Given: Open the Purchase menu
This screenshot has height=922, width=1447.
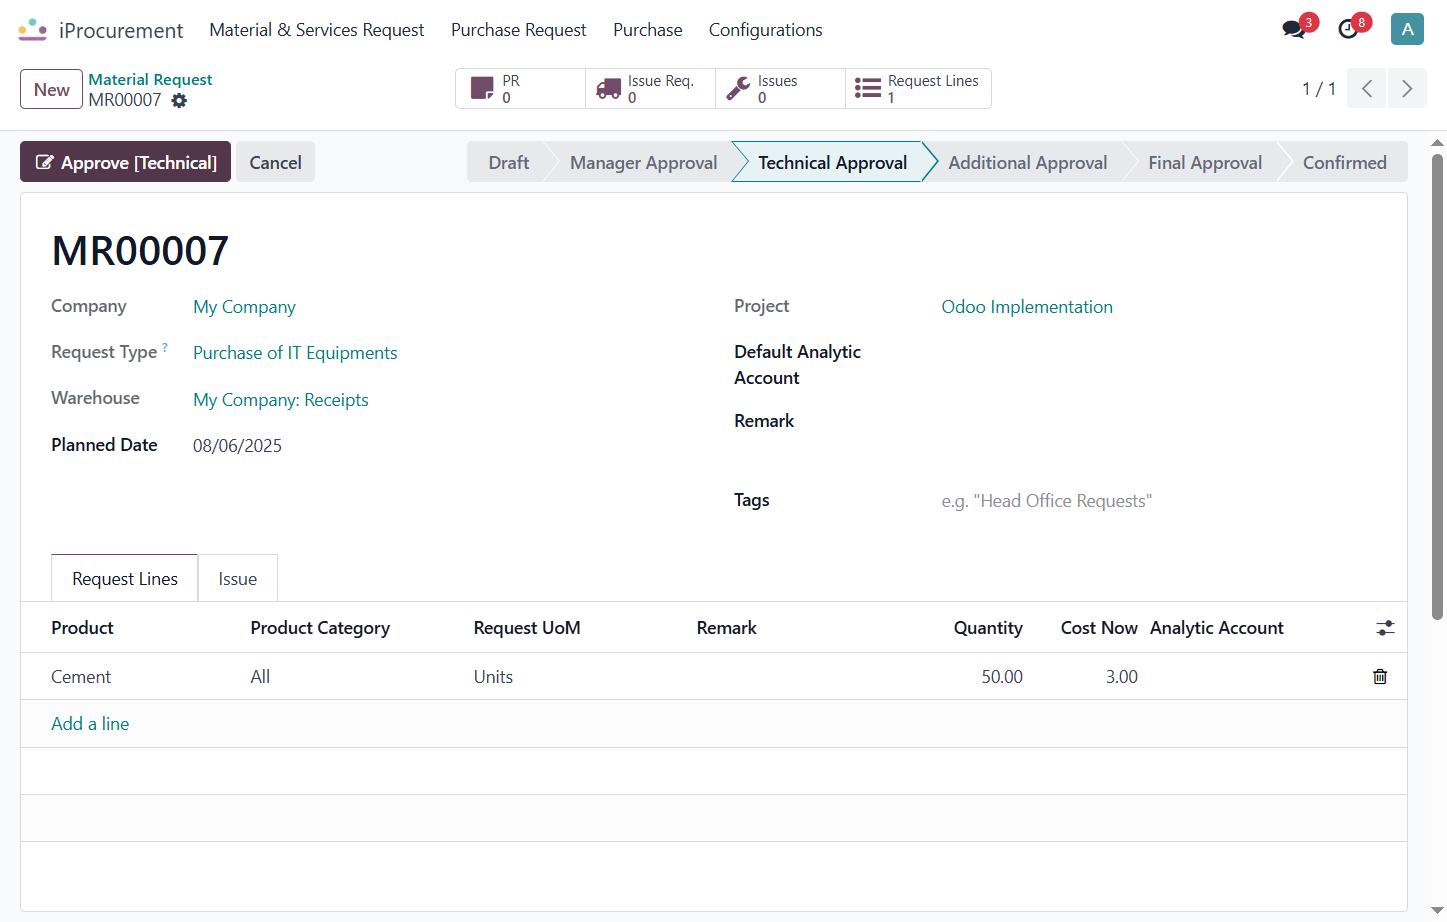Looking at the screenshot, I should (x=648, y=30).
